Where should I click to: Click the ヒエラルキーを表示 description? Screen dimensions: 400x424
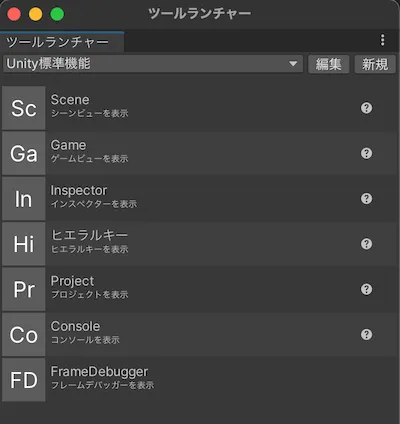[89, 249]
